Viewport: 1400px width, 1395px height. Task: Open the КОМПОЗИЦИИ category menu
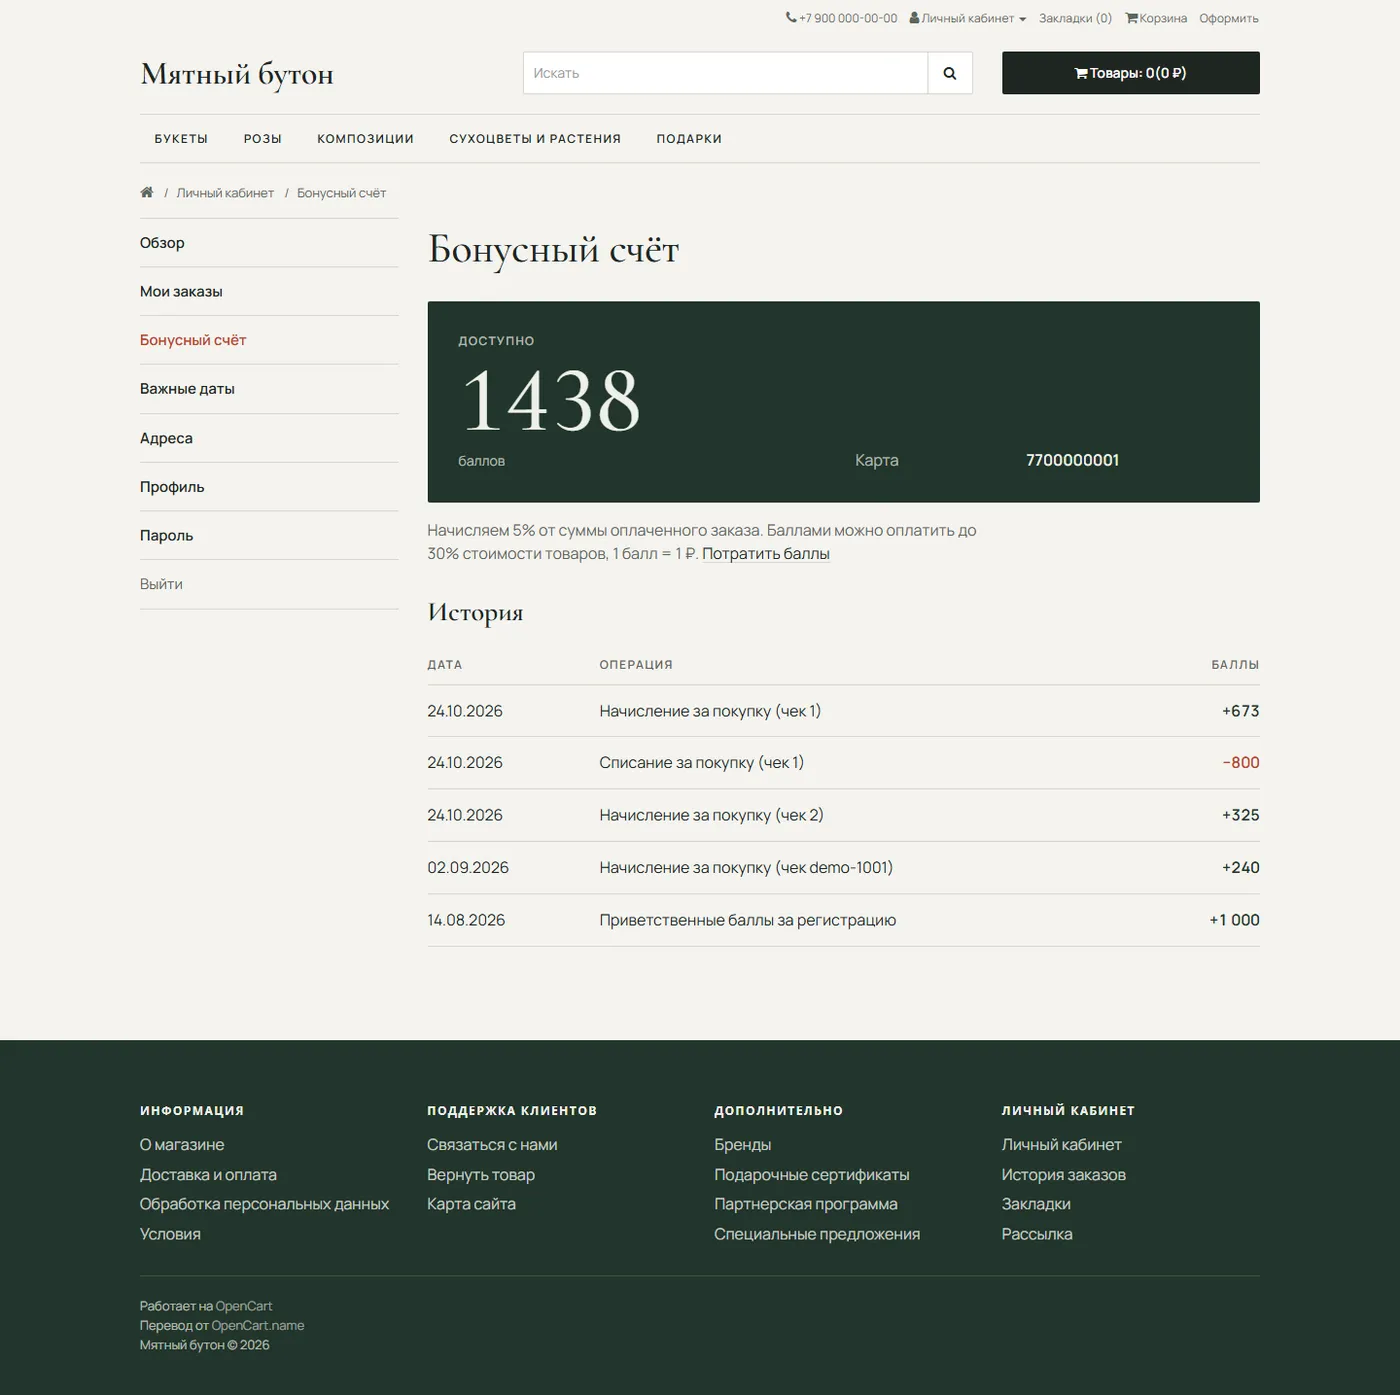pos(365,139)
